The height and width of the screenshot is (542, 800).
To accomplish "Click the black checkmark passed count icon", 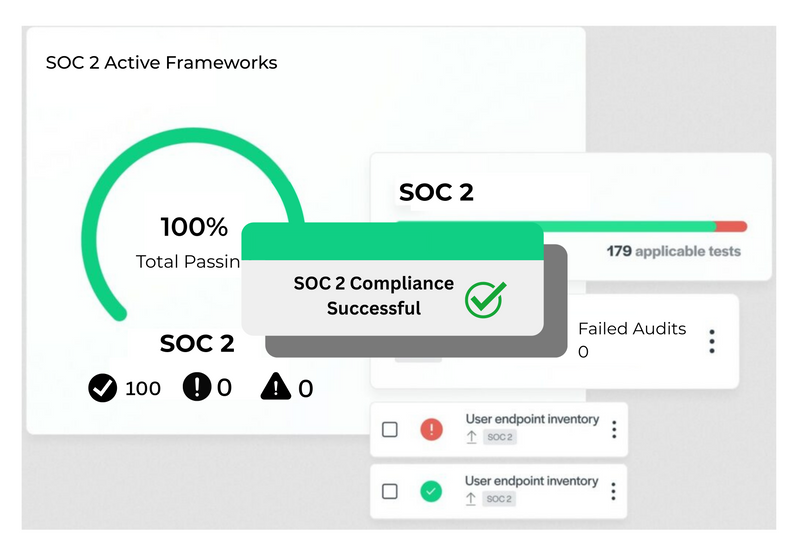I will click(103, 387).
